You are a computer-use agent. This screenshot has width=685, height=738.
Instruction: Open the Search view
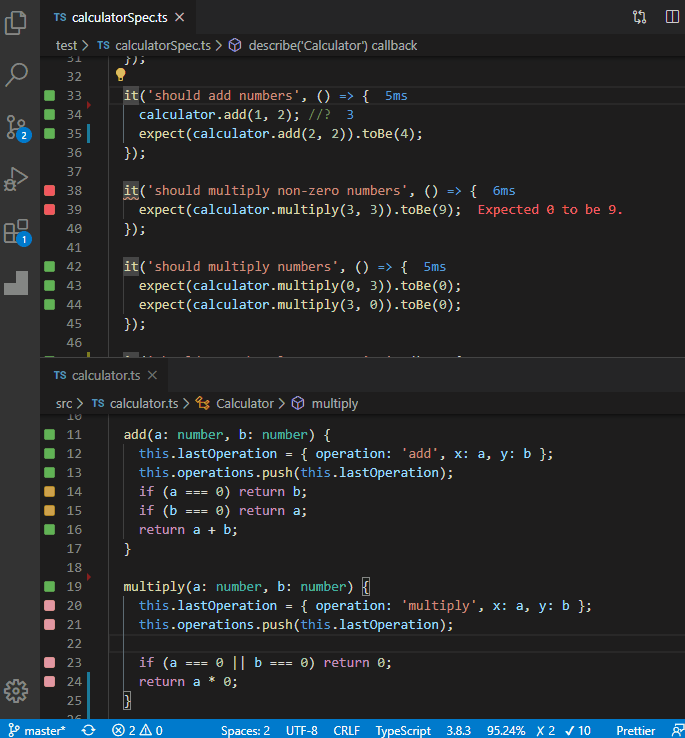coord(16,74)
